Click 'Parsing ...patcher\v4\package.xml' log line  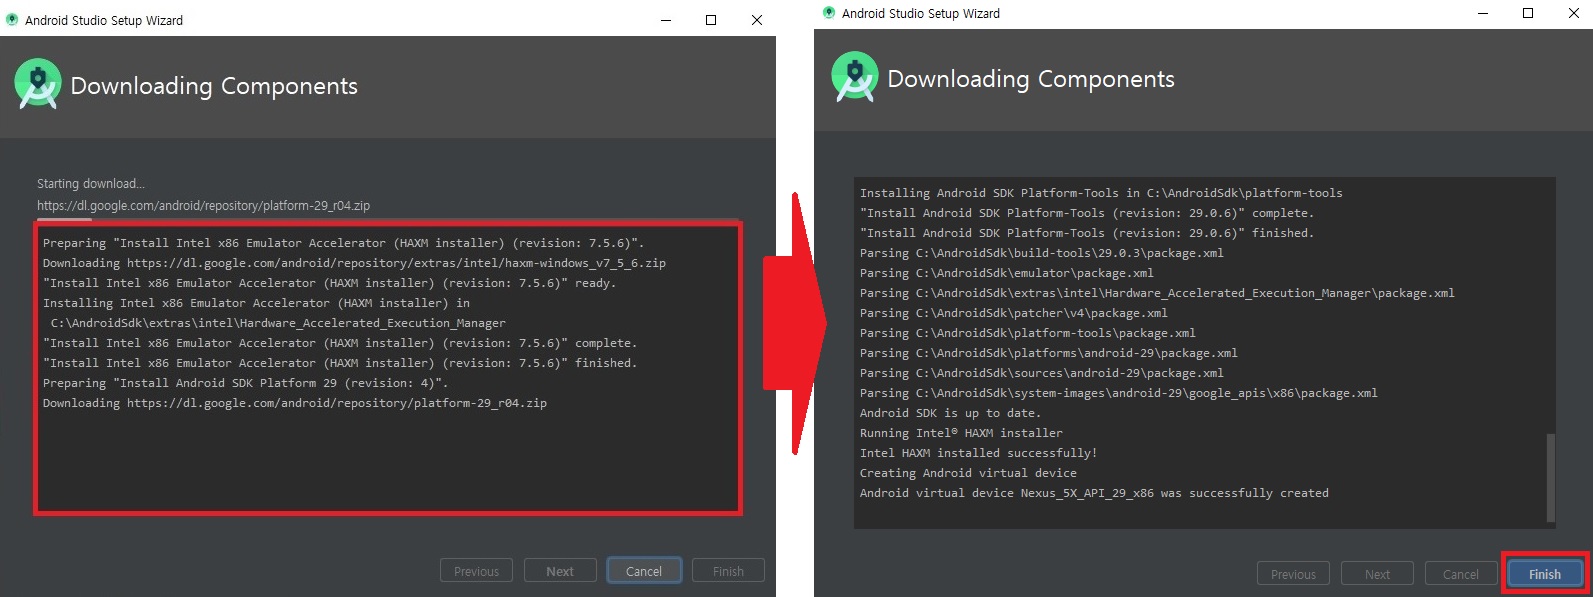[1013, 313]
